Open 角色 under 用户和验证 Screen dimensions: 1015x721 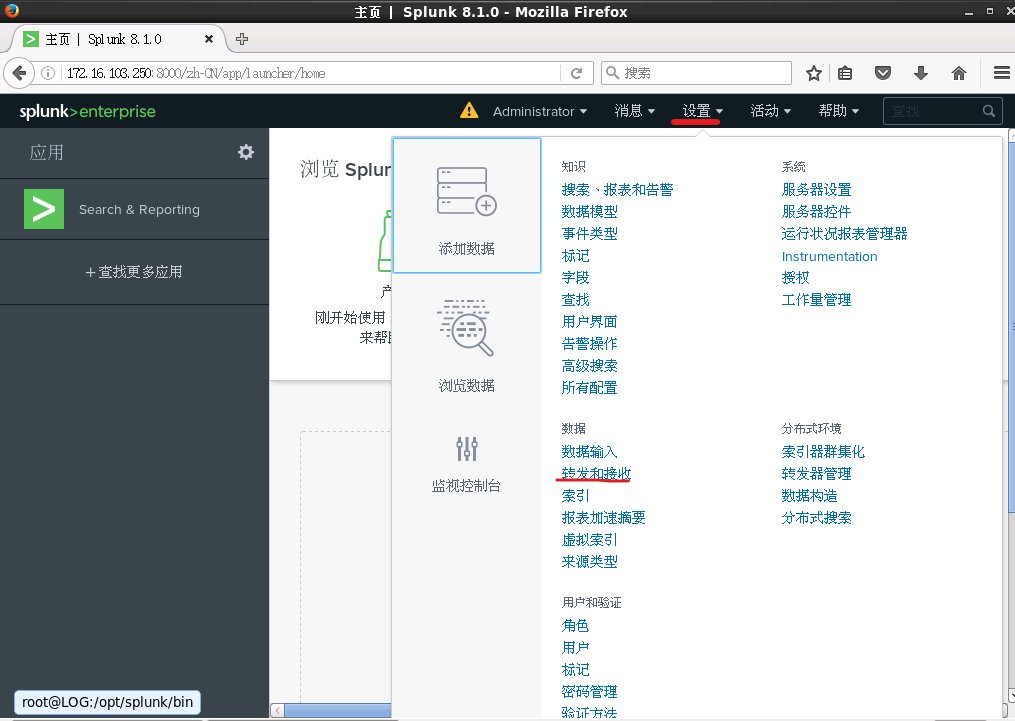pos(575,626)
